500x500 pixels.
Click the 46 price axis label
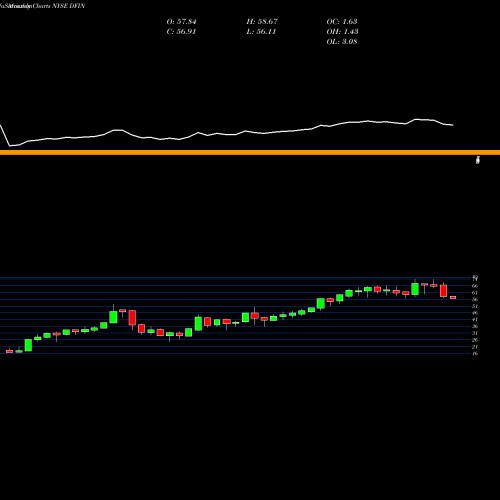pyautogui.click(x=475, y=313)
